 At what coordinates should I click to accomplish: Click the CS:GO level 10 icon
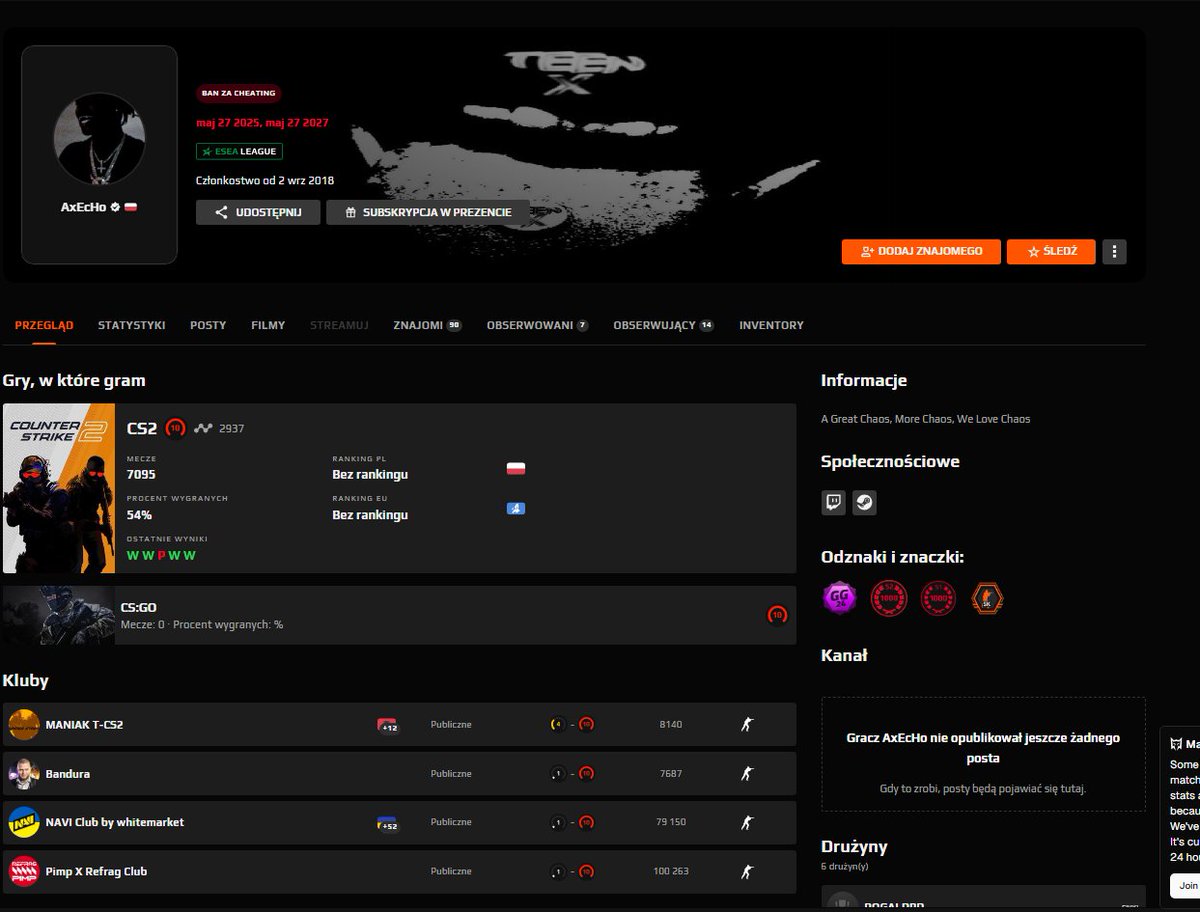pos(777,615)
